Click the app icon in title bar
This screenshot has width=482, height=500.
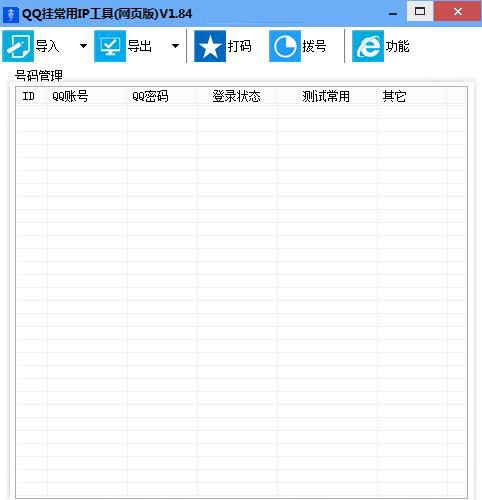pyautogui.click(x=11, y=14)
